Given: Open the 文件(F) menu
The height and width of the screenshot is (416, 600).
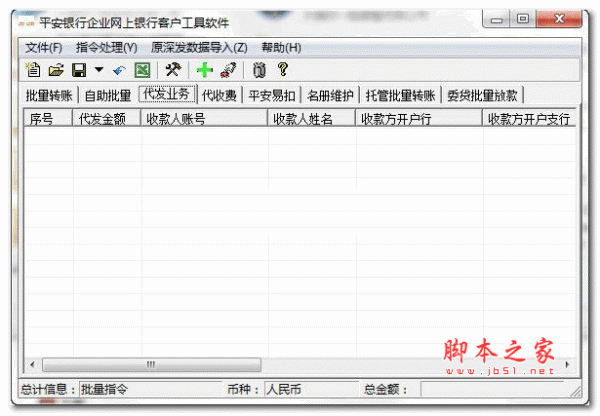Looking at the screenshot, I should 44,48.
